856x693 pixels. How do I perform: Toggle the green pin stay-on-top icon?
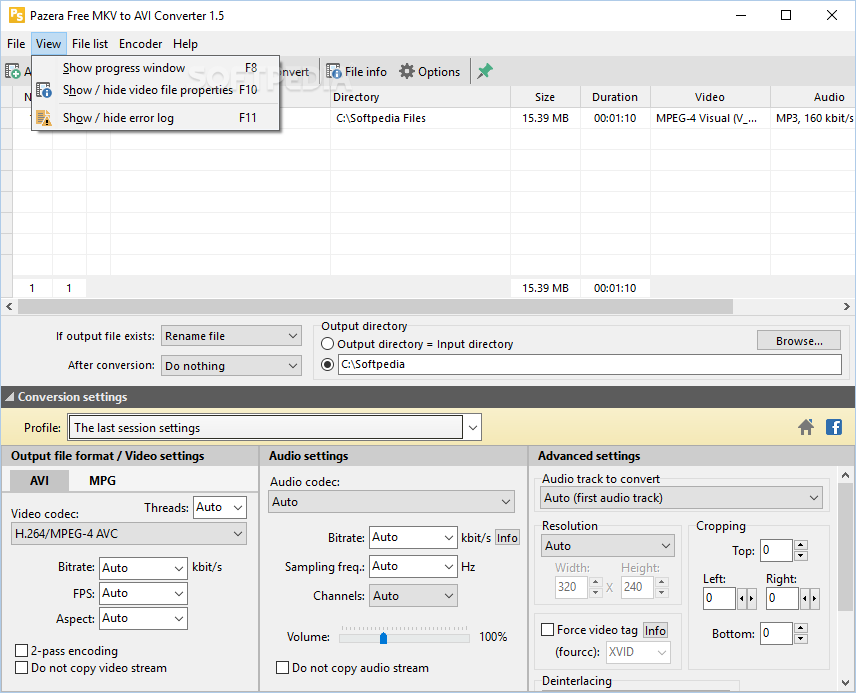click(x=485, y=71)
